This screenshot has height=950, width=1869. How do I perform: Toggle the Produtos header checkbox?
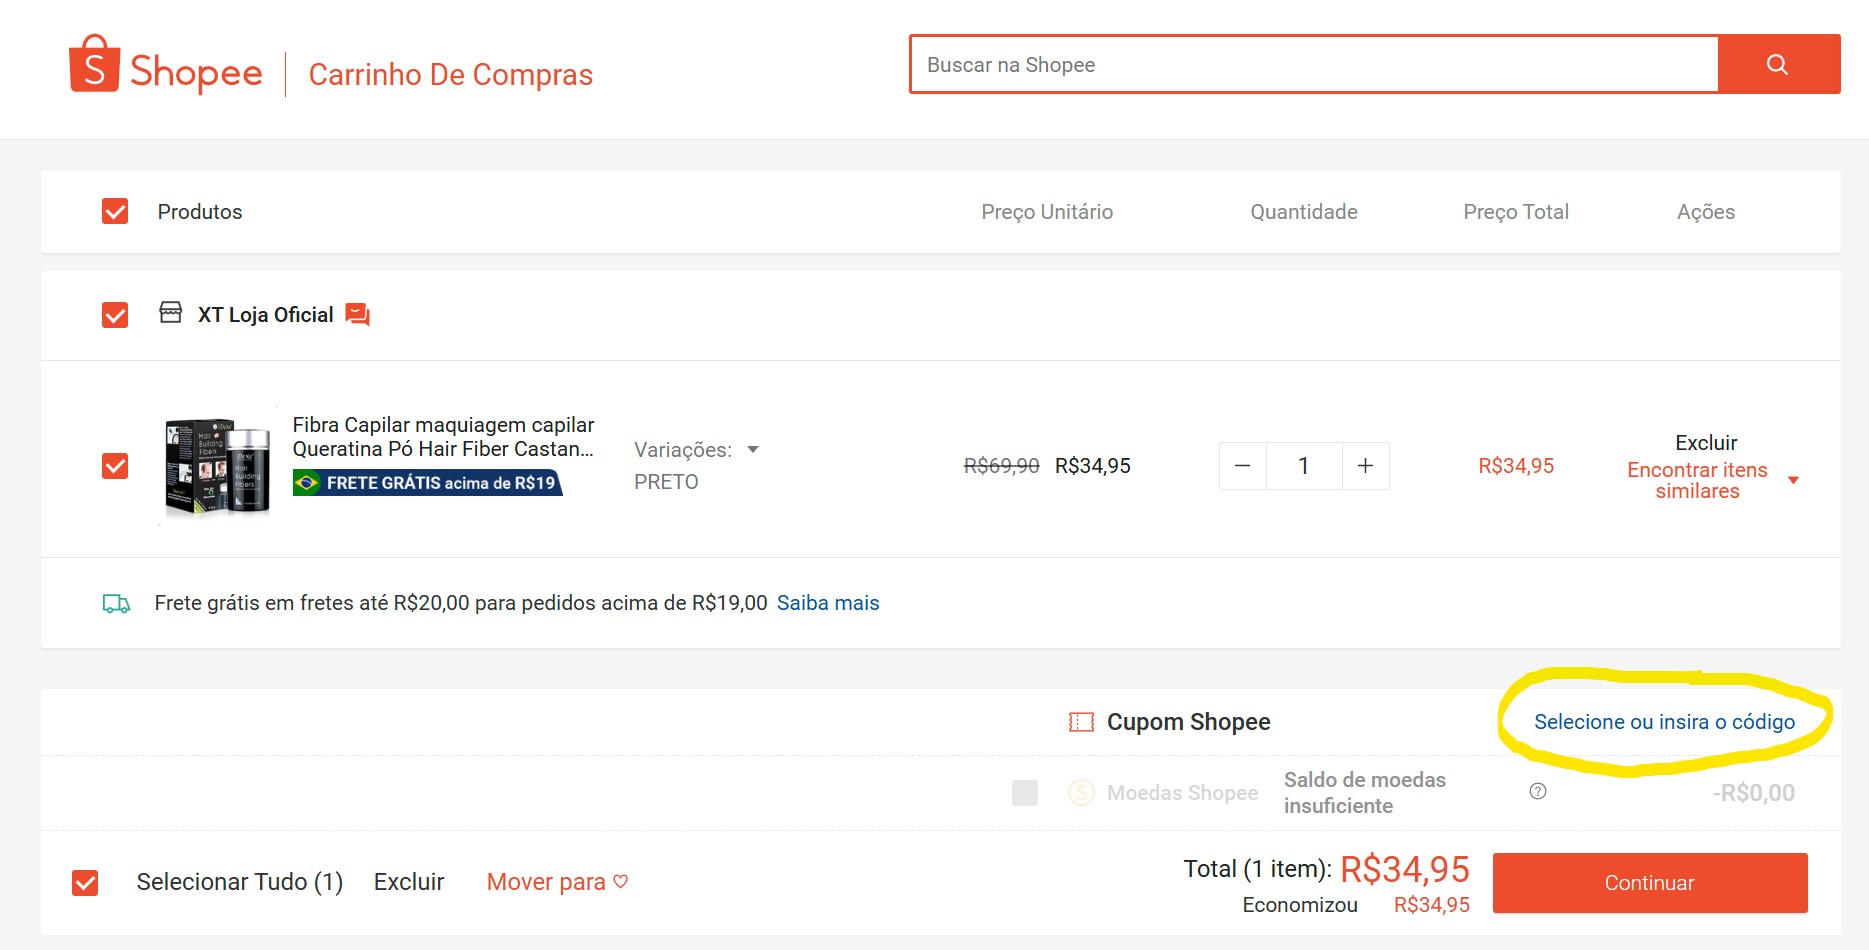click(115, 212)
